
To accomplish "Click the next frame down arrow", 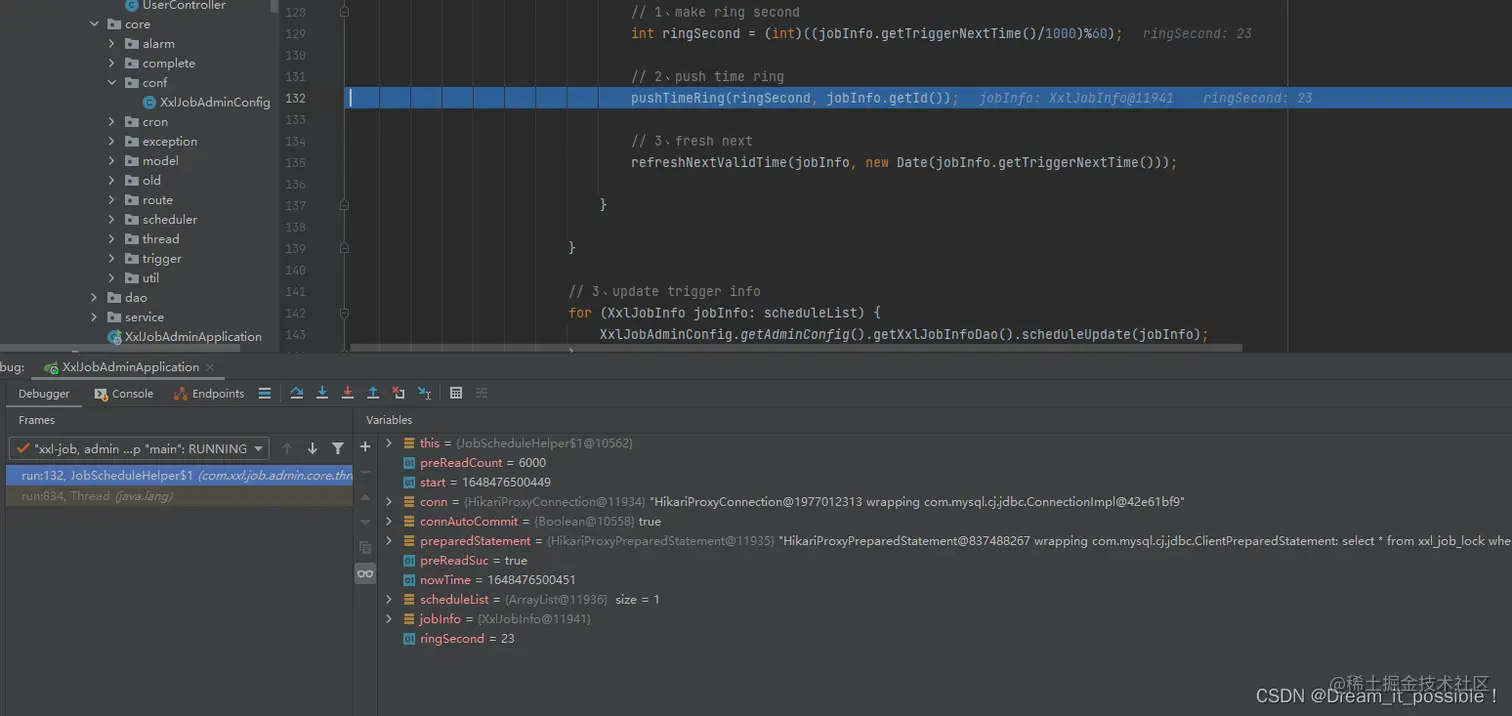I will (x=312, y=449).
